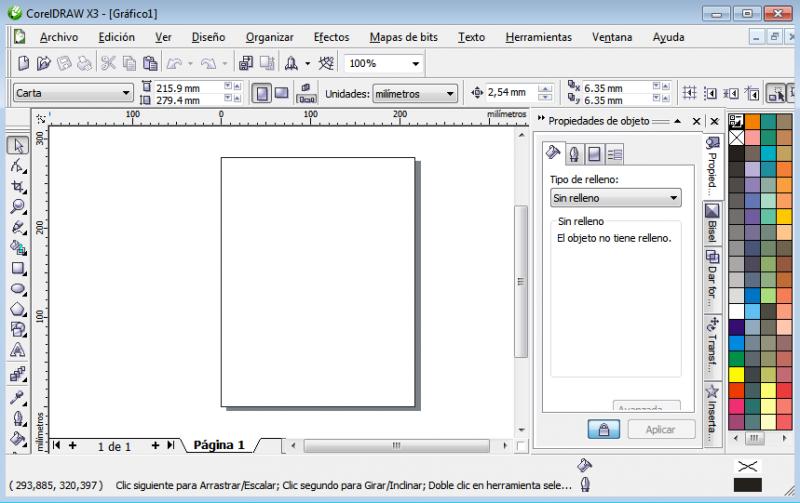Click the page width 215.9 mm field
The height and width of the screenshot is (503, 800).
click(x=187, y=87)
